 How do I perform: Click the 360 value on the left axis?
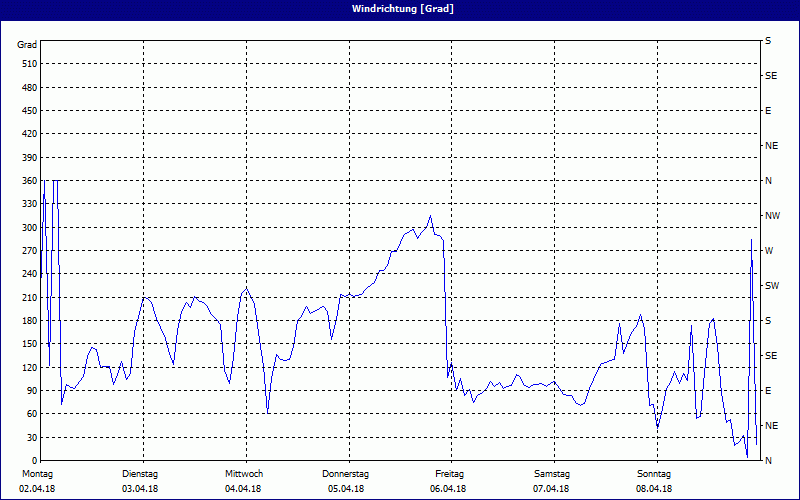(x=28, y=180)
